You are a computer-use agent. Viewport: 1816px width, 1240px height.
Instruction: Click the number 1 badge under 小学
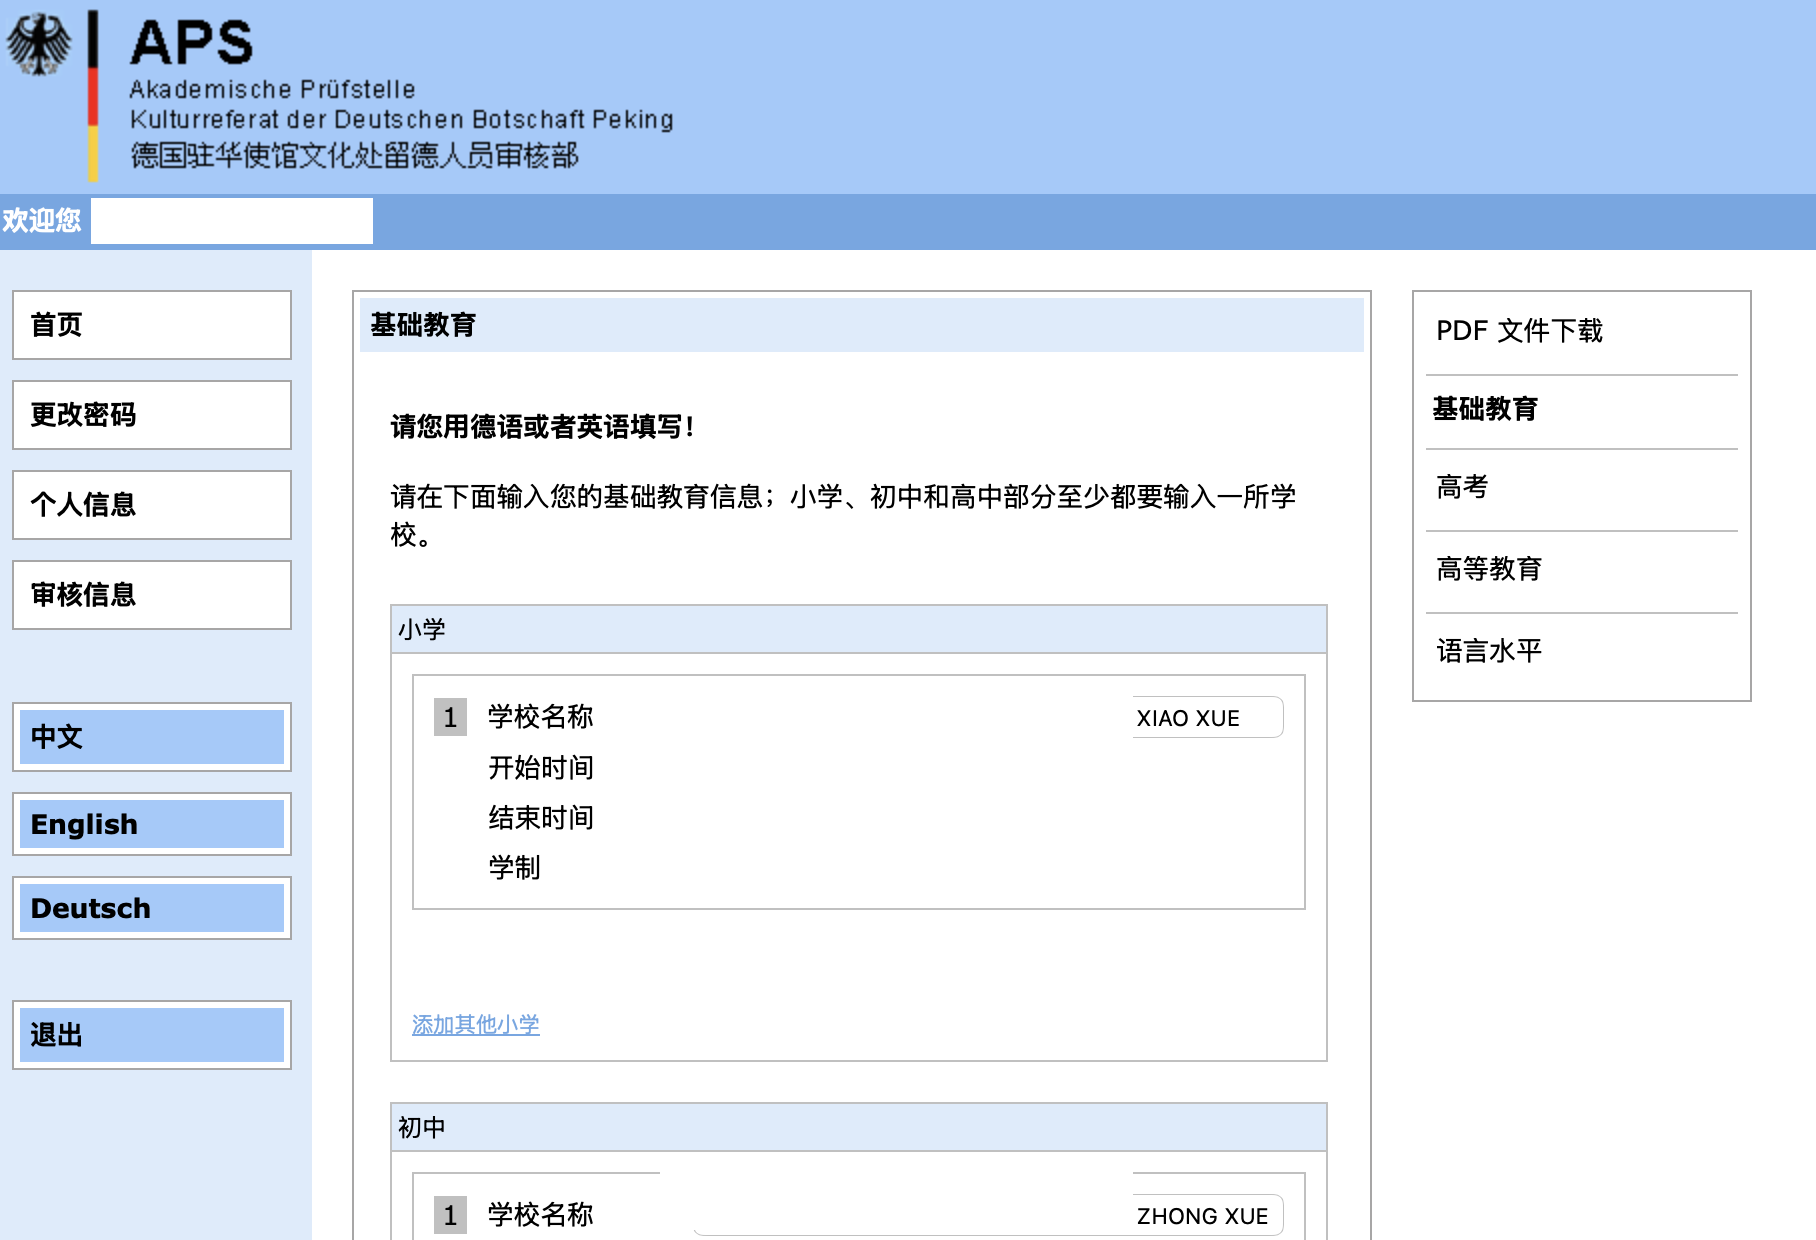point(450,718)
